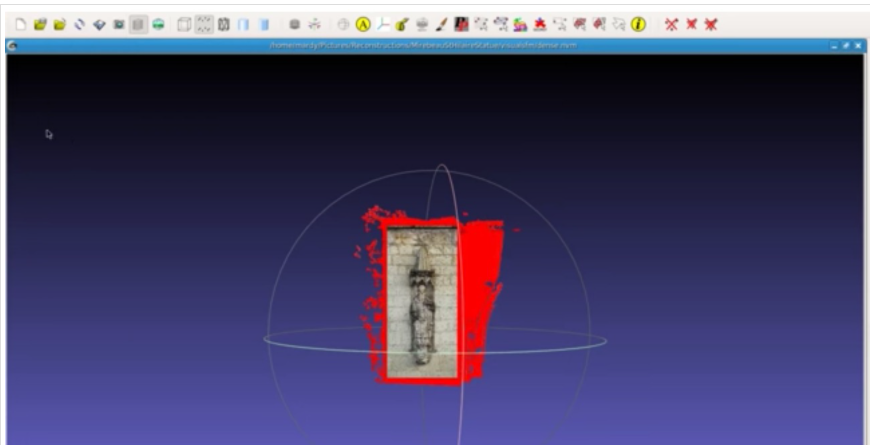Click the blue axes reference icon
The height and width of the screenshot is (445, 870).
383,24
